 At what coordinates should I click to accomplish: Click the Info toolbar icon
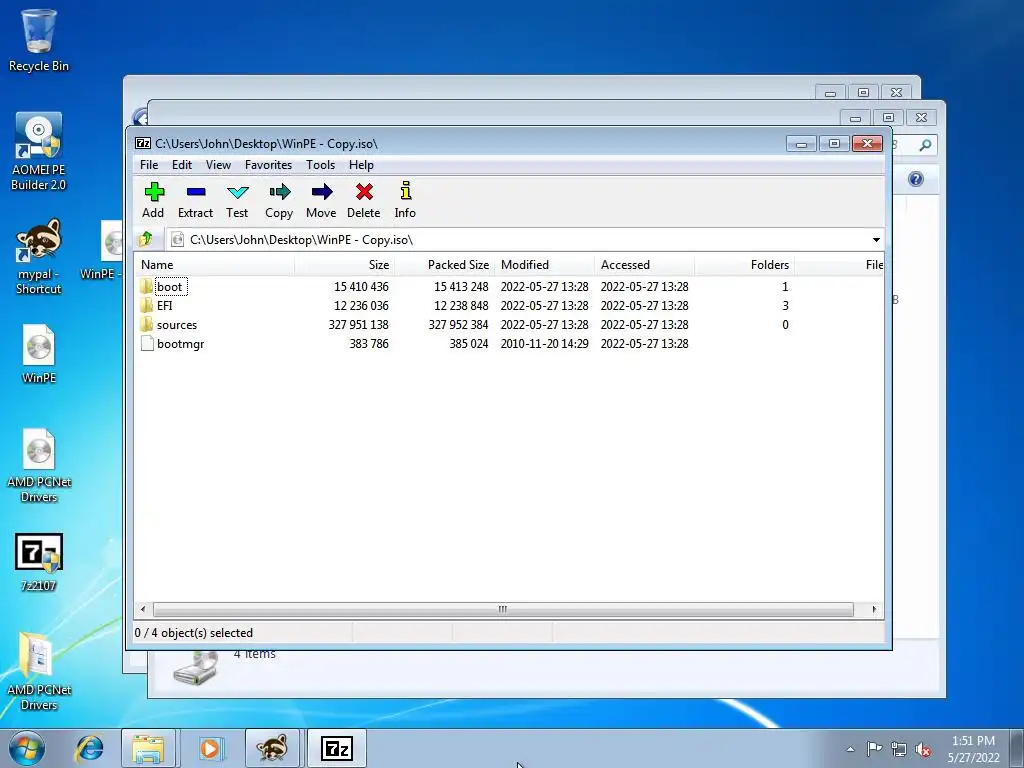pyautogui.click(x=406, y=191)
